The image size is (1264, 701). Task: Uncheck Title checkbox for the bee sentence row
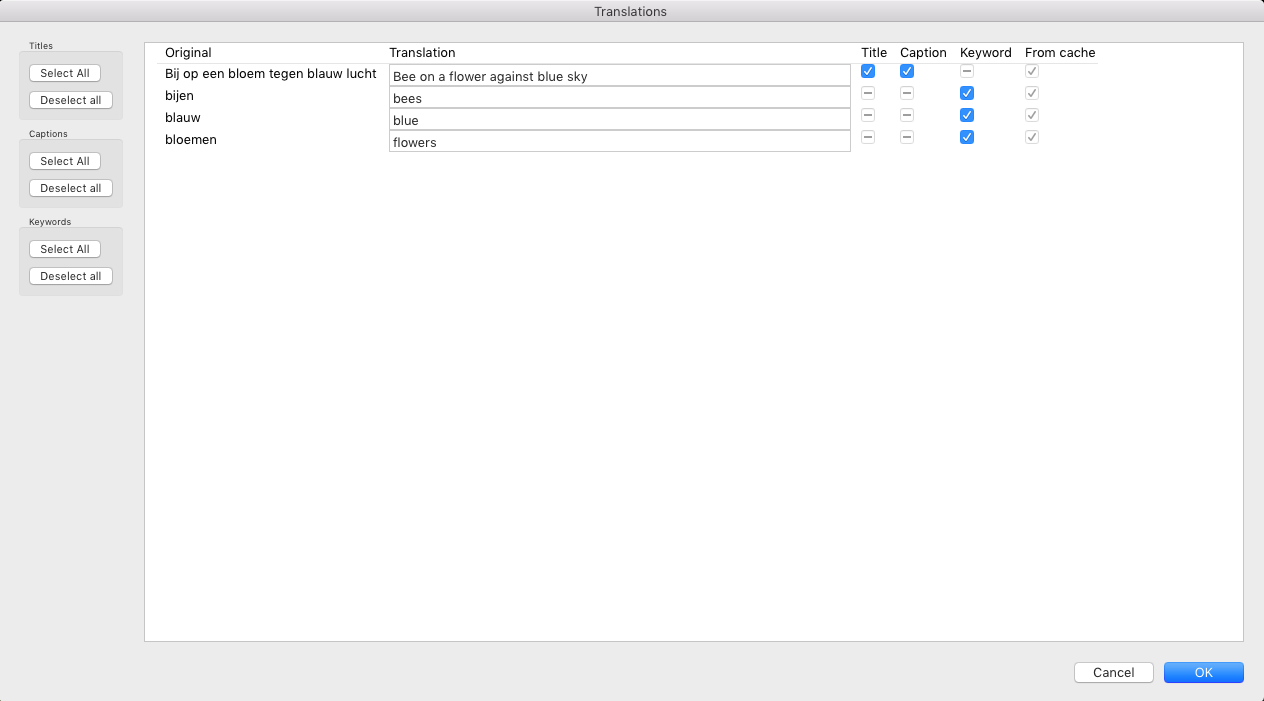click(x=868, y=71)
